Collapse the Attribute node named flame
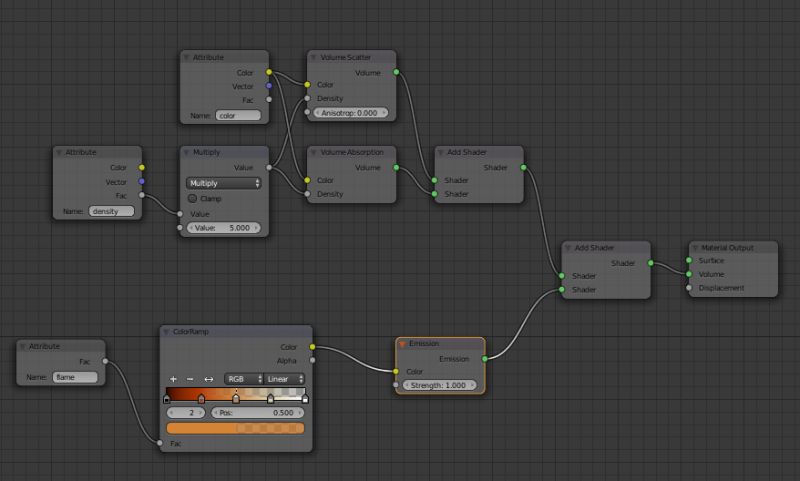The width and height of the screenshot is (800, 481). 22,346
